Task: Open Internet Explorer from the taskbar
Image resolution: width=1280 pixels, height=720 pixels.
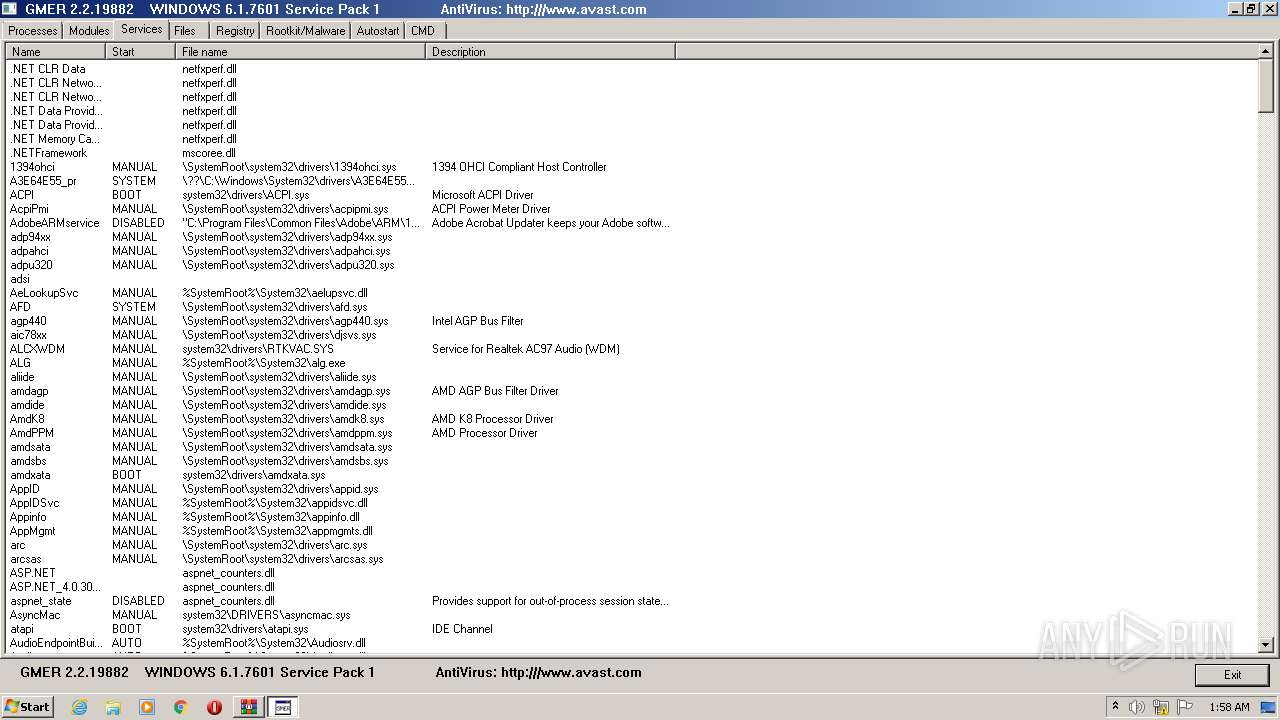Action: (80, 707)
